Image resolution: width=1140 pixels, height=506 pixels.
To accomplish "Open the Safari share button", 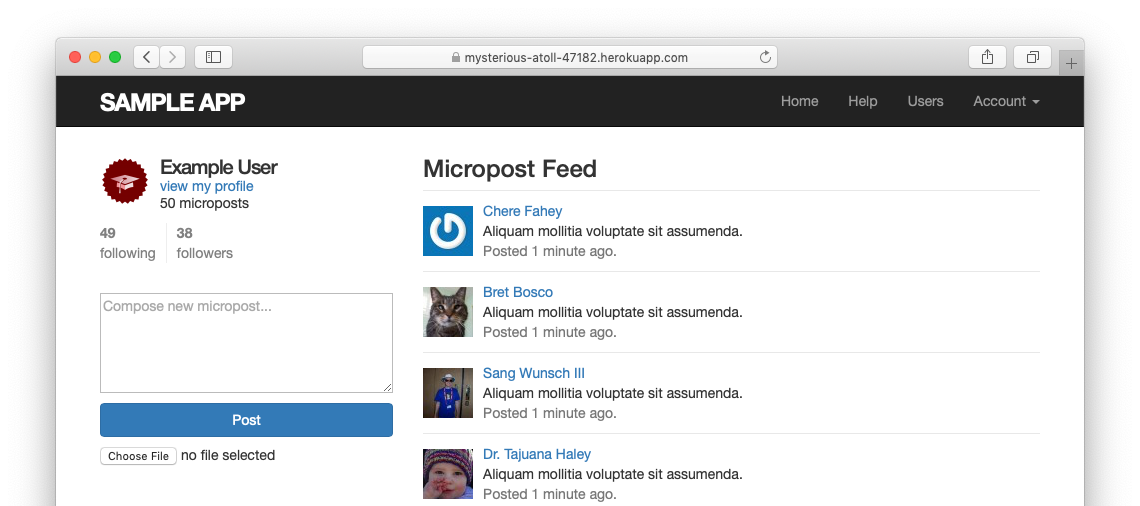I will (x=987, y=57).
